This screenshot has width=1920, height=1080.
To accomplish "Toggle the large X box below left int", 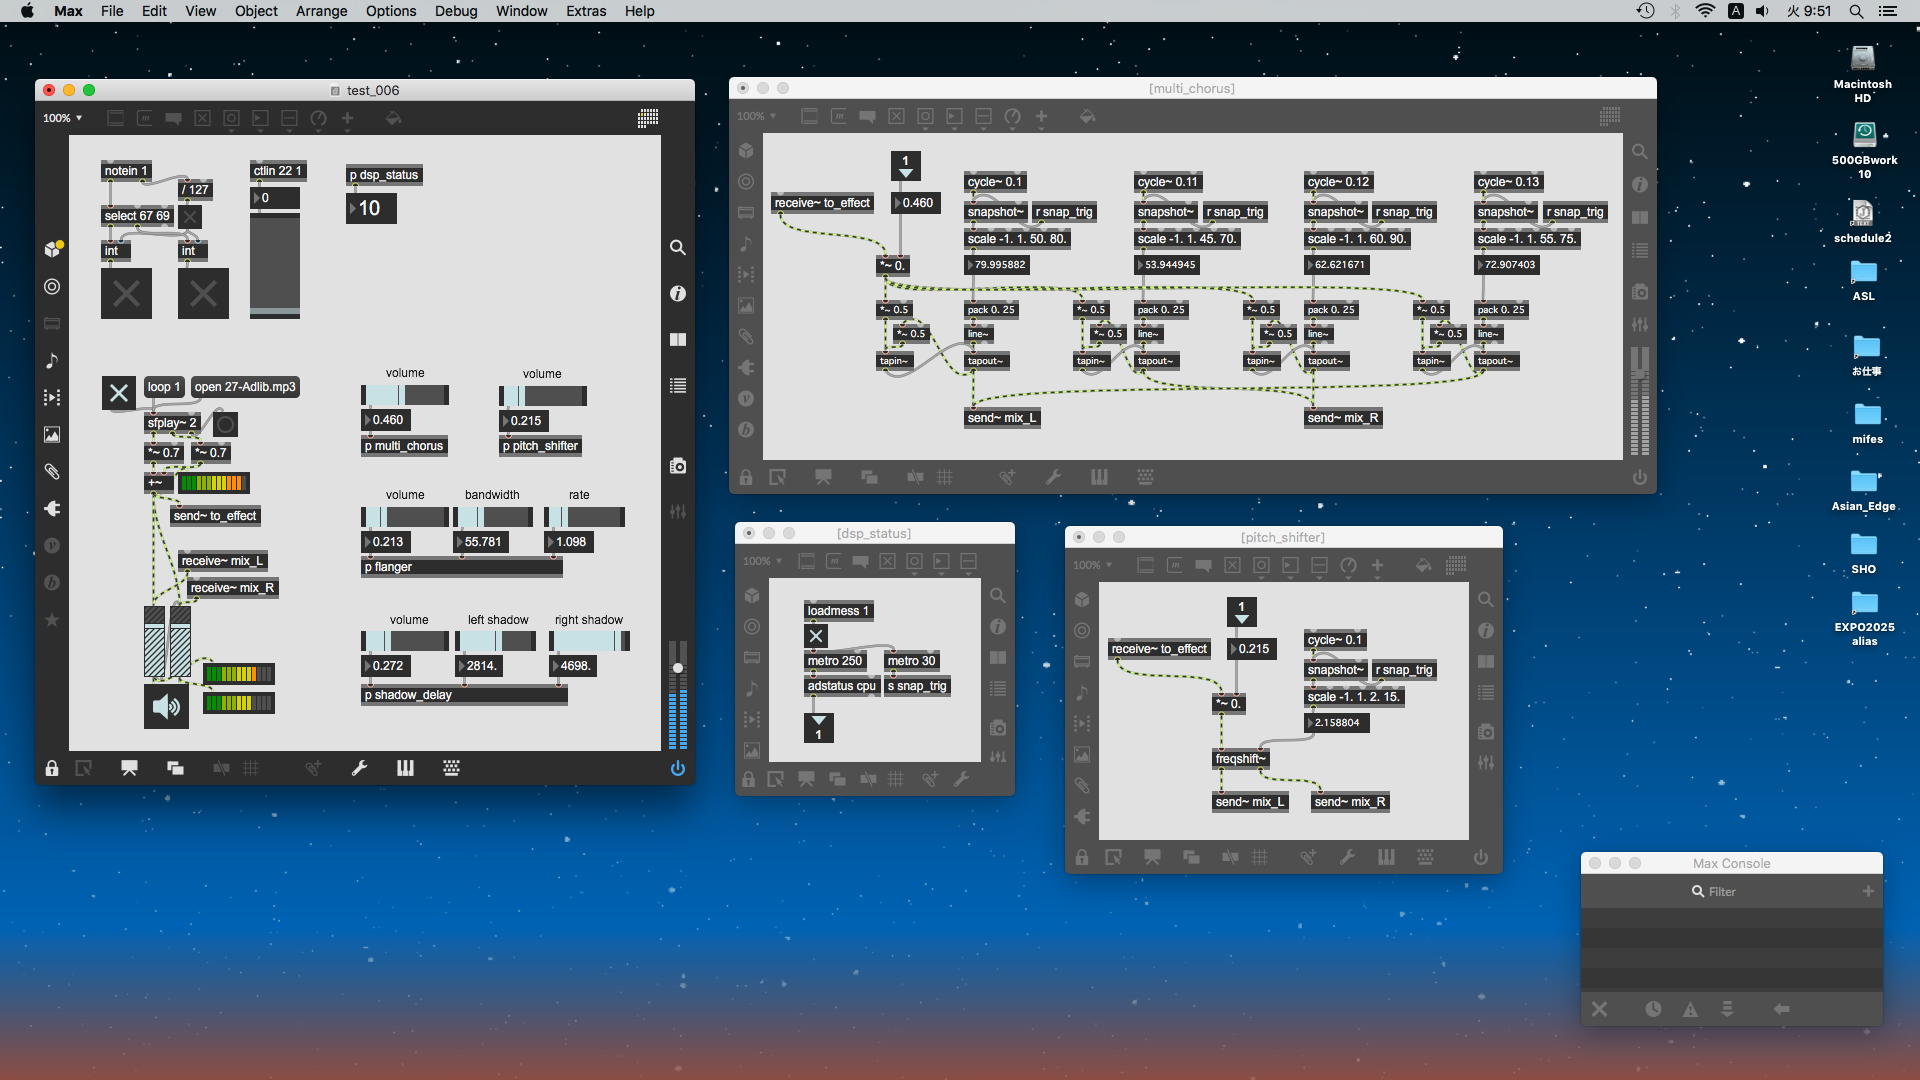I will (x=126, y=294).
